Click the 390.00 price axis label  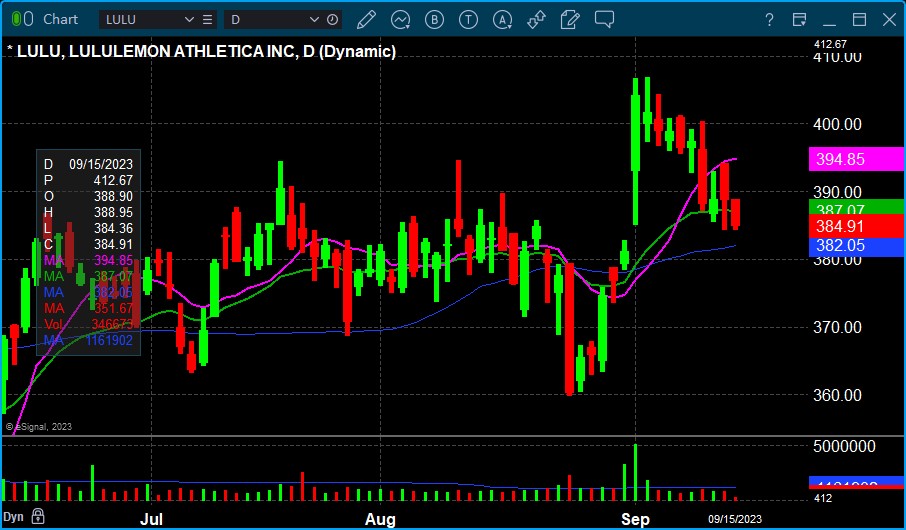[837, 192]
